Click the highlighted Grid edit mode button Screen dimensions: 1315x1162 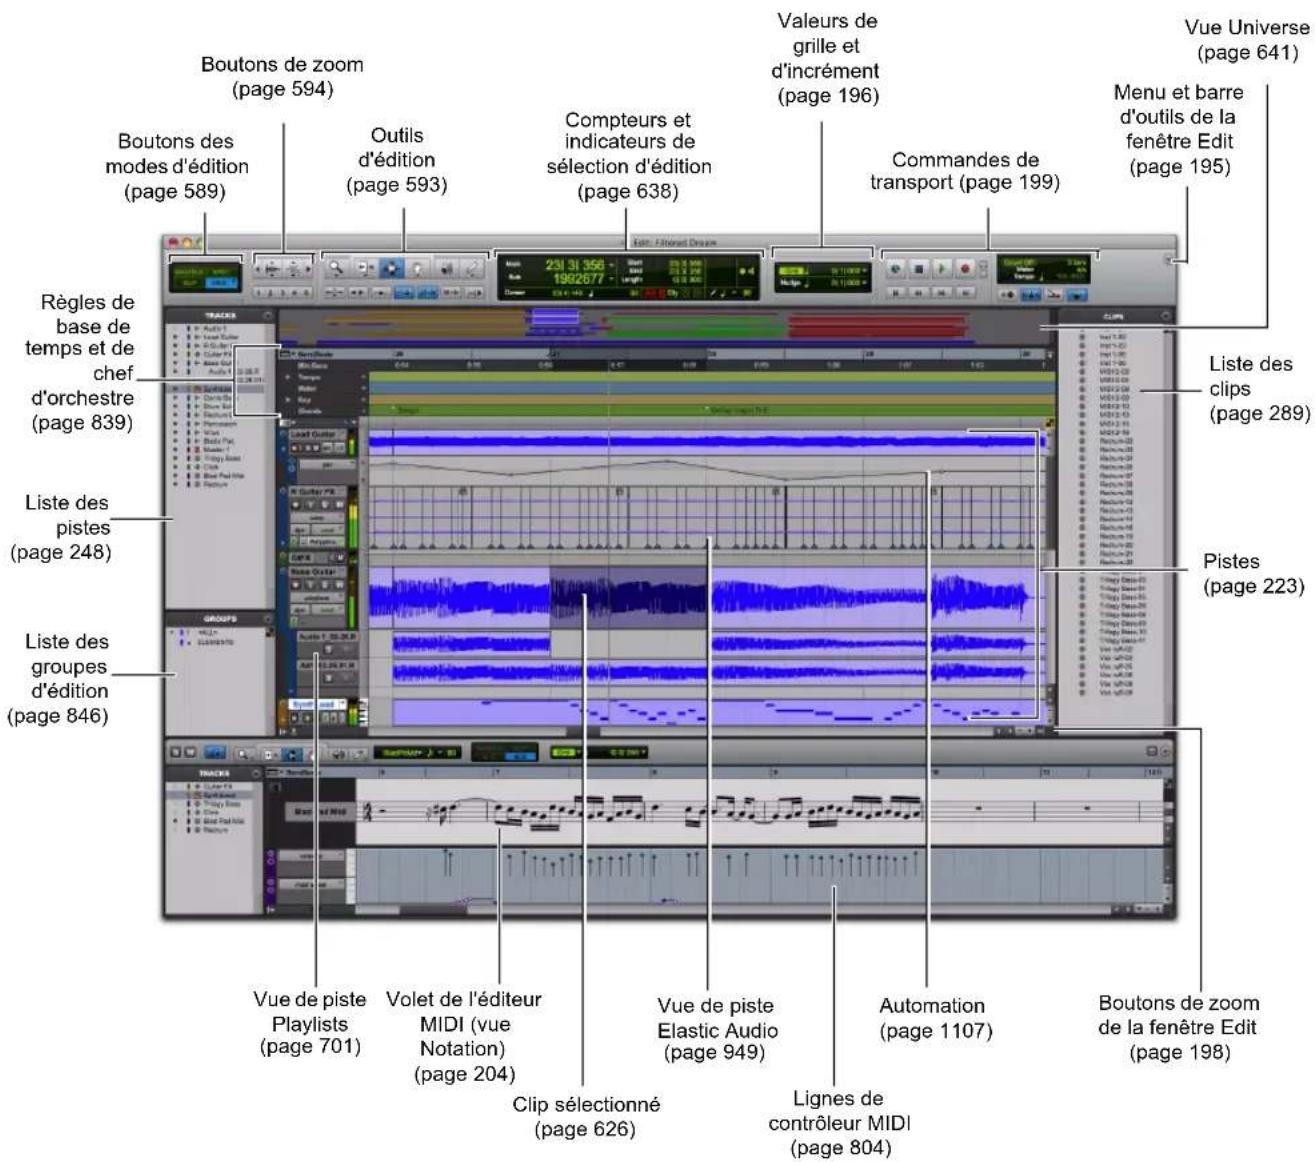pyautogui.click(x=222, y=283)
